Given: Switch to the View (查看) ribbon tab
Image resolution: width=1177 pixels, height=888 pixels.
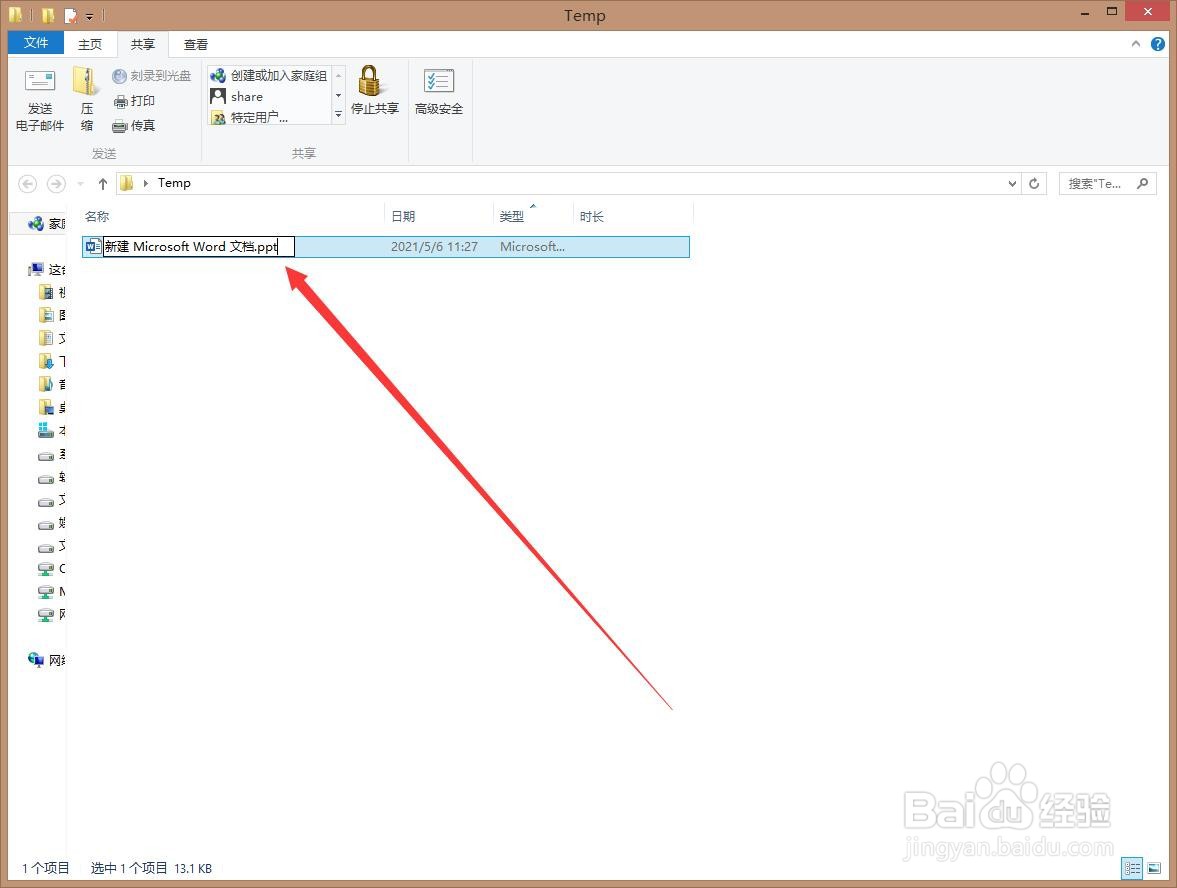Looking at the screenshot, I should 196,44.
